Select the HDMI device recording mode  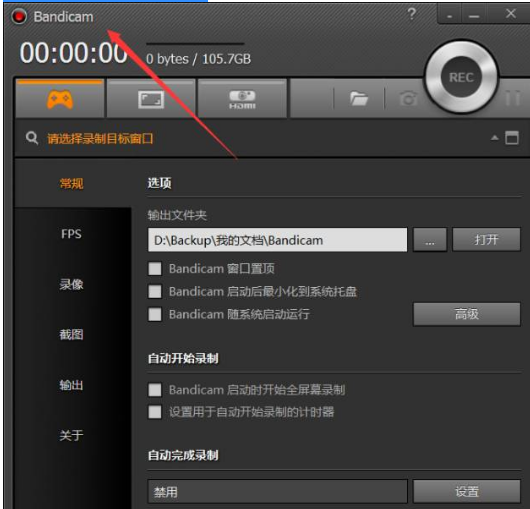coord(242,99)
